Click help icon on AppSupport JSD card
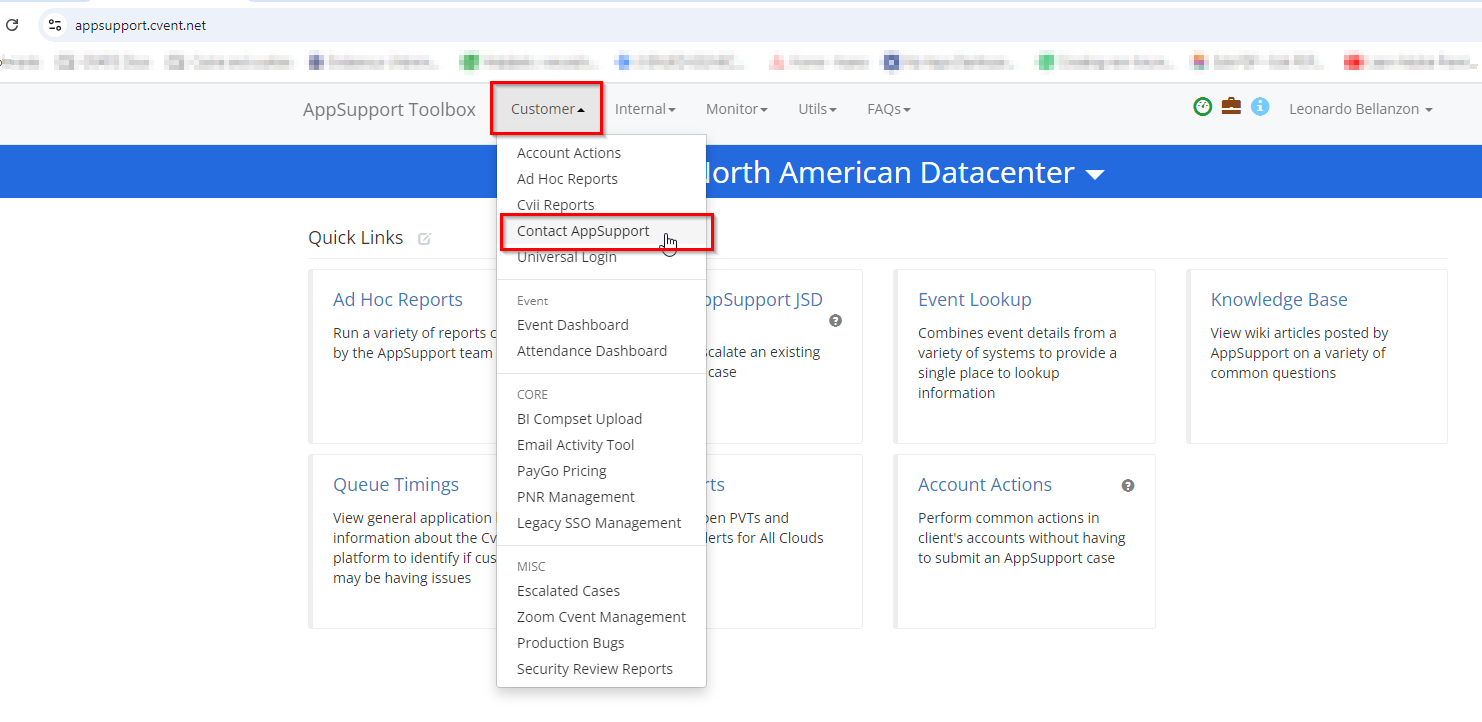The width and height of the screenshot is (1482, 722). (x=835, y=321)
